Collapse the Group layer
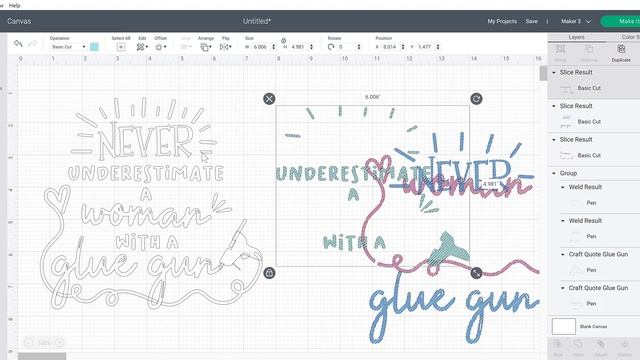 pos(554,173)
